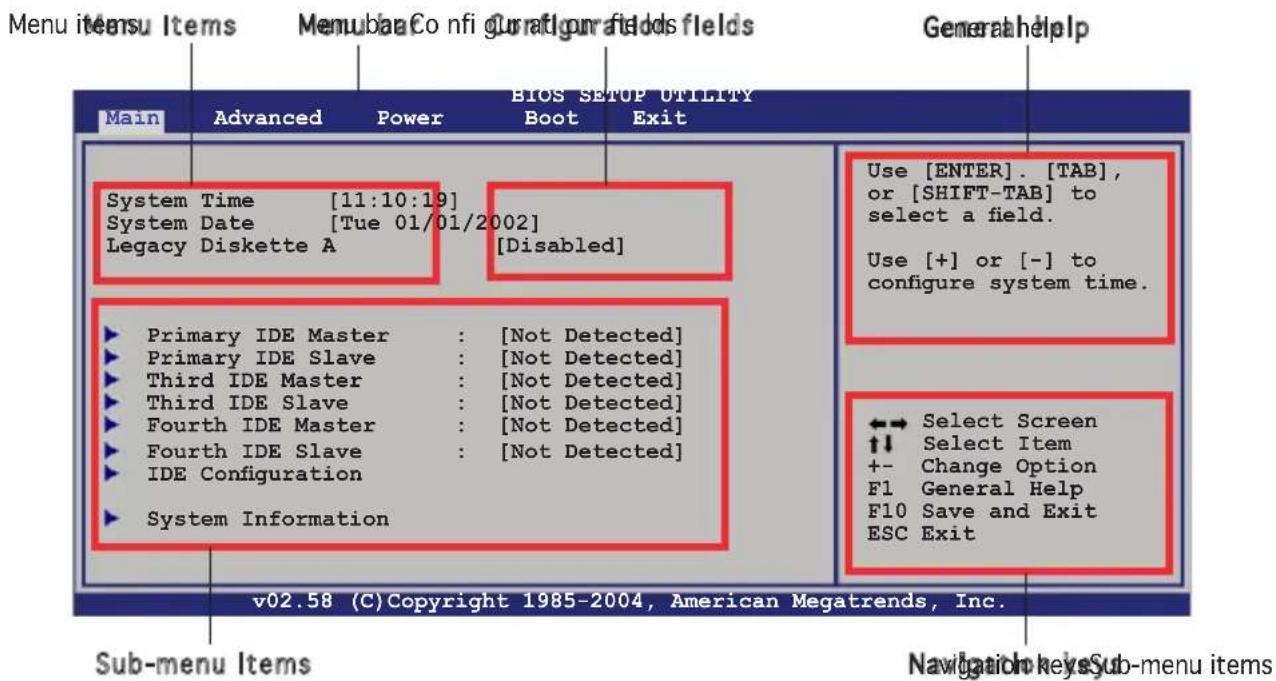This screenshot has width=1276, height=681.
Task: Click the 'configure system time.' help text
Action: click(1008, 283)
